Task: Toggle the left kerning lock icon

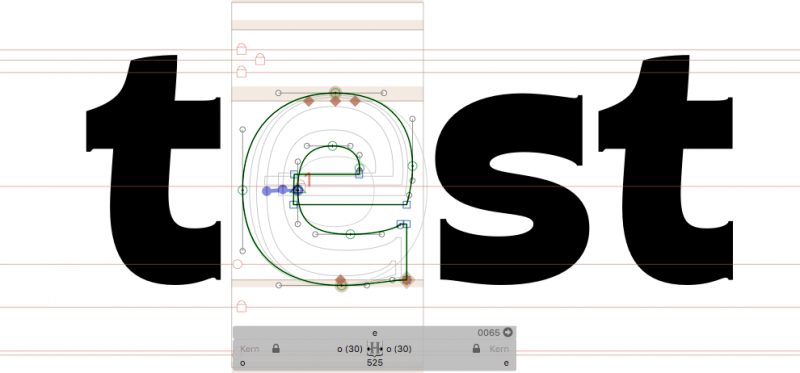Action: tap(276, 349)
